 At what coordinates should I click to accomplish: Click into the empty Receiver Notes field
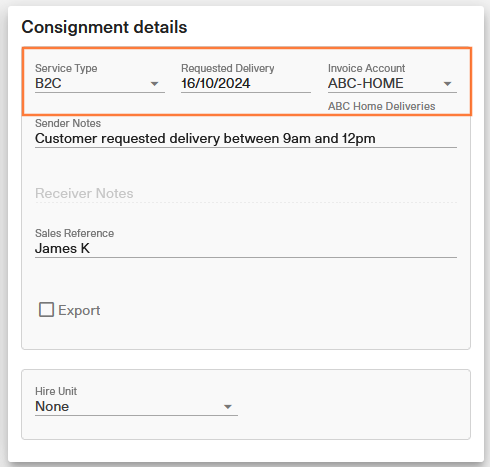tap(246, 193)
